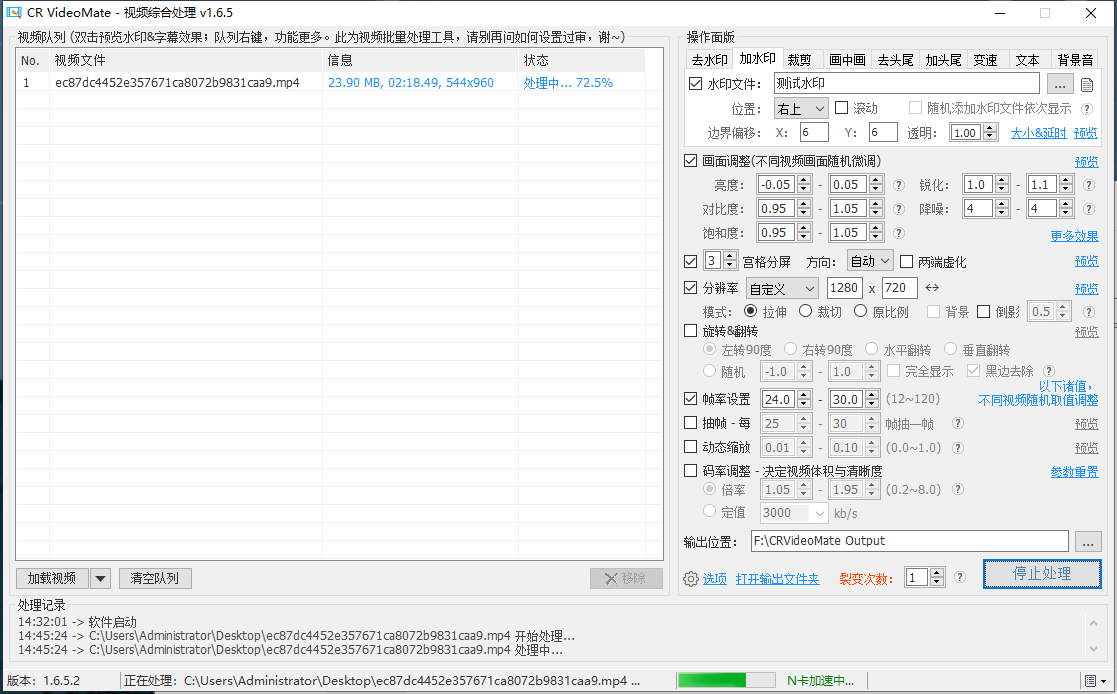Click the help icon in the 亮度 row
Image resolution: width=1117 pixels, height=694 pixels.
point(899,185)
